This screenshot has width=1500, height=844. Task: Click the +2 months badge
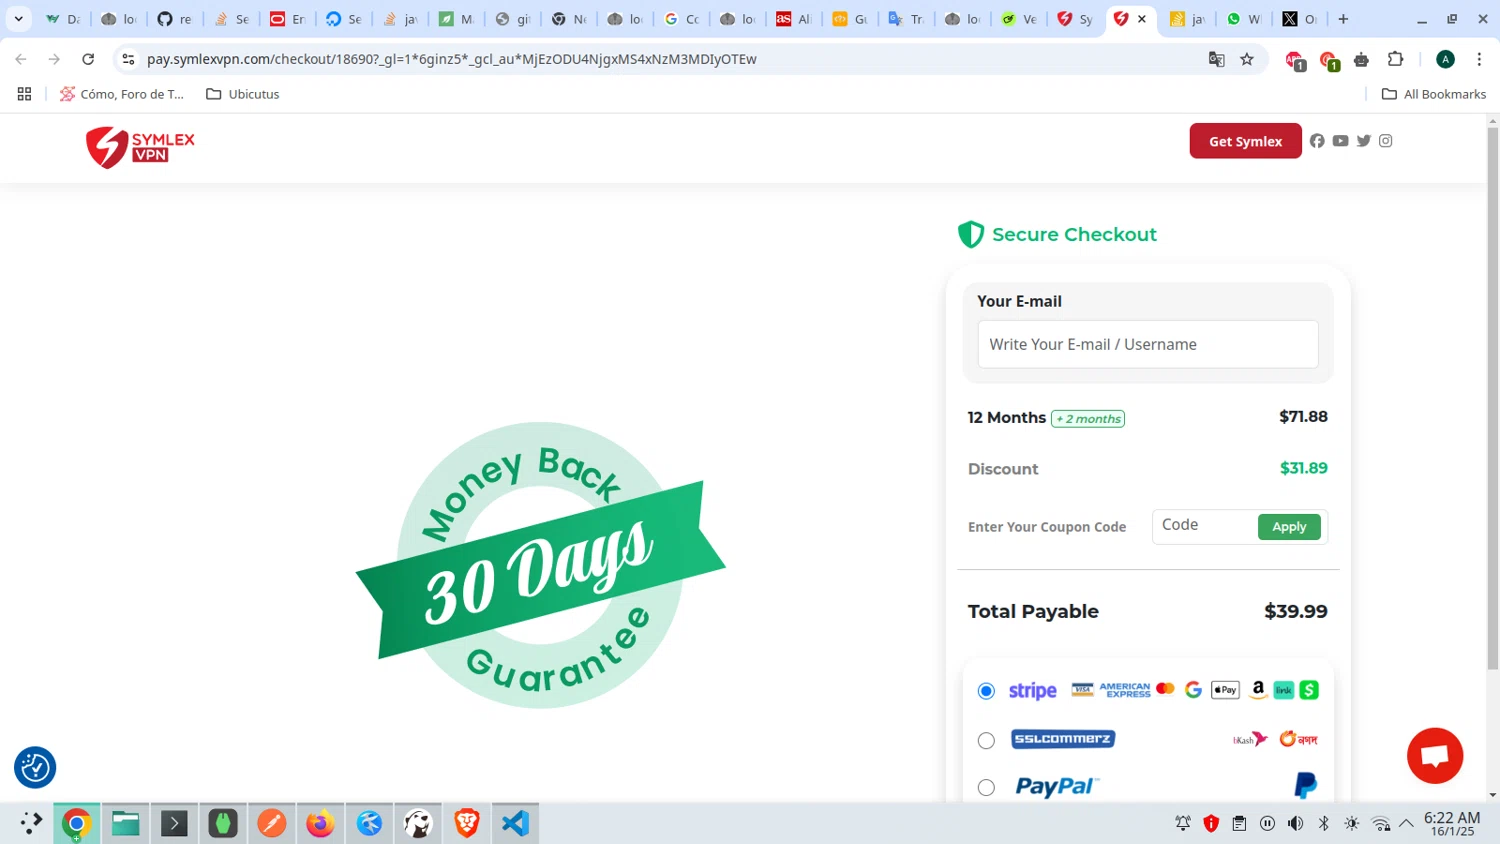coord(1088,419)
